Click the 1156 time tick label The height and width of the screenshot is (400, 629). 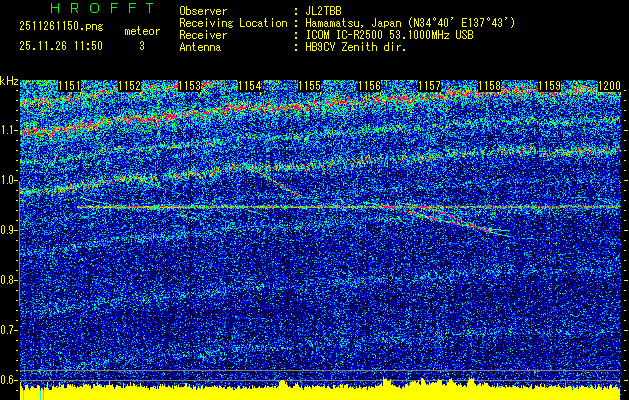coord(368,87)
